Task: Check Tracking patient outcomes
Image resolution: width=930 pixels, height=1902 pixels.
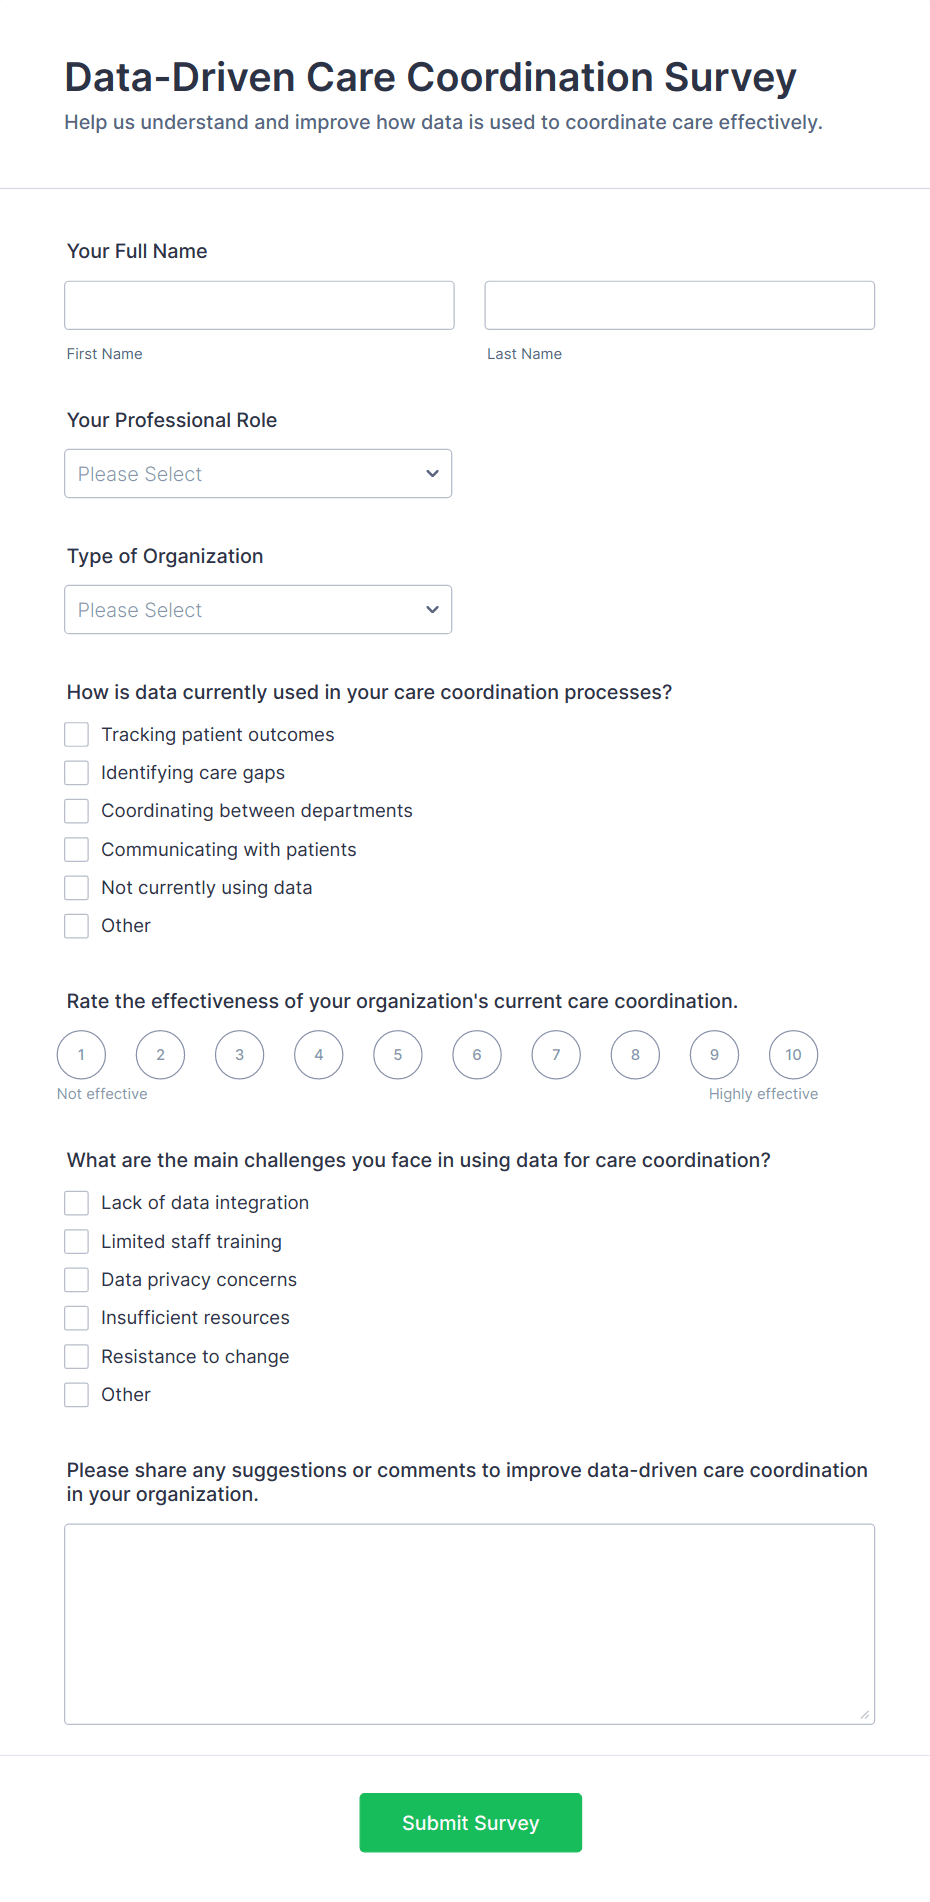Action: tap(77, 735)
